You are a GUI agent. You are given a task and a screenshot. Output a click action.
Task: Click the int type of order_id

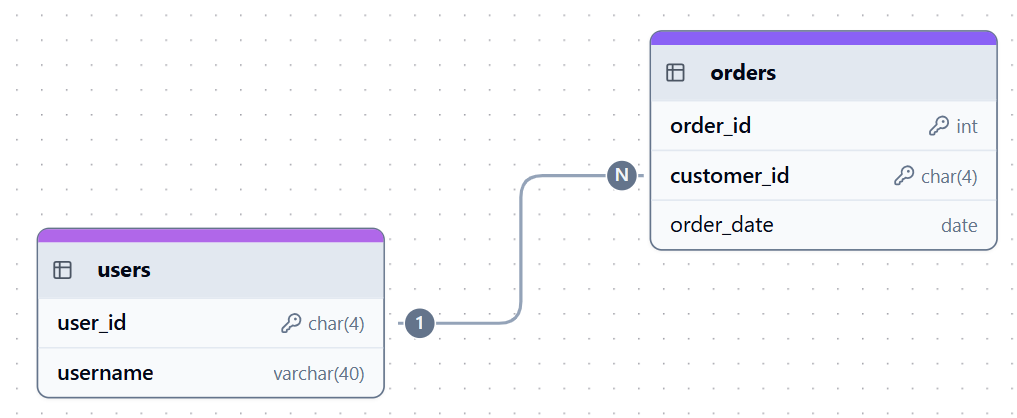point(966,126)
